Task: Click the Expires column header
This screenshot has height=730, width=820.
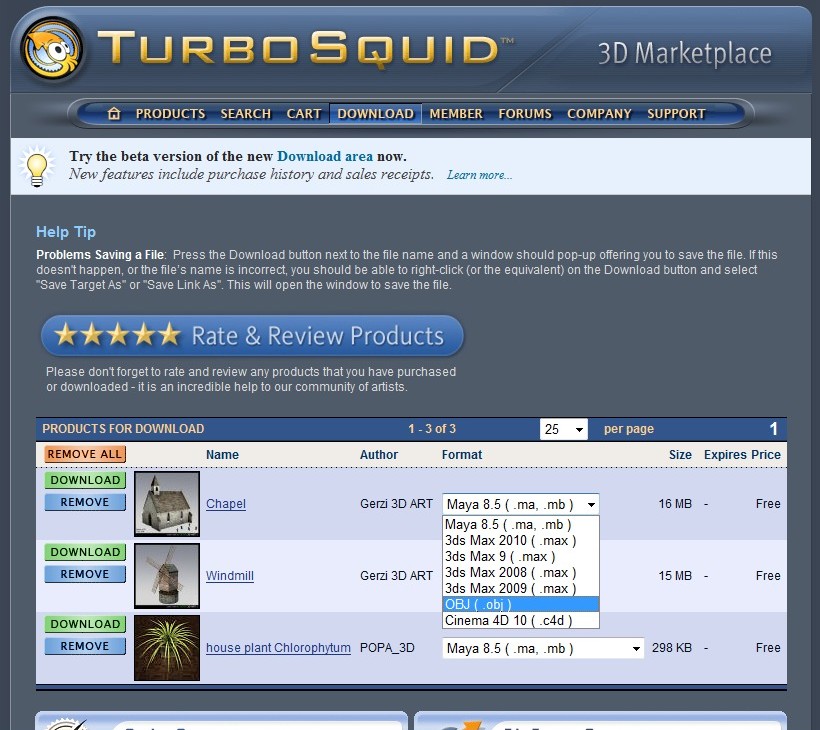Action: pyautogui.click(x=726, y=455)
